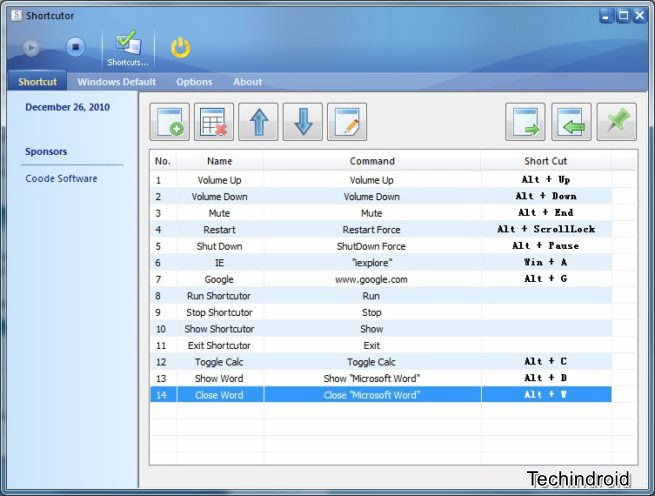Open the Windows Default tab
The width and height of the screenshot is (655, 496).
click(117, 82)
